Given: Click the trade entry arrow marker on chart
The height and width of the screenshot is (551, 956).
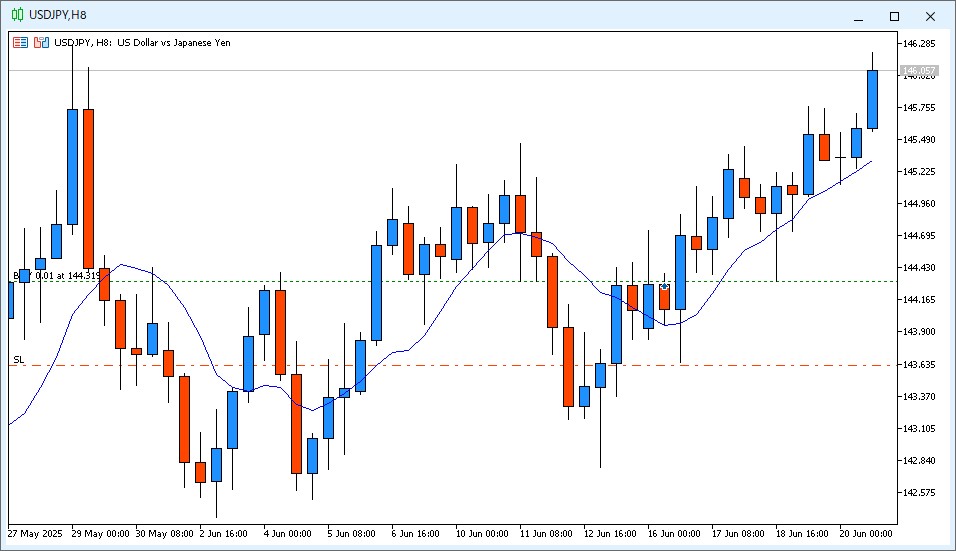Looking at the screenshot, I should click(x=664, y=286).
